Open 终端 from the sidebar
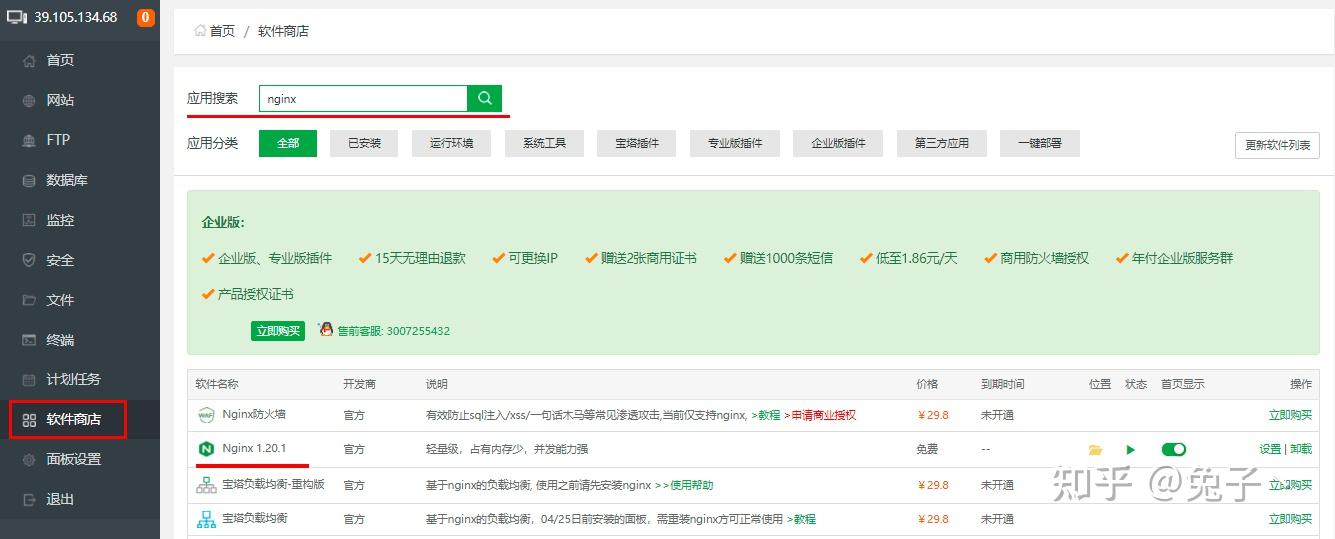 (60, 340)
